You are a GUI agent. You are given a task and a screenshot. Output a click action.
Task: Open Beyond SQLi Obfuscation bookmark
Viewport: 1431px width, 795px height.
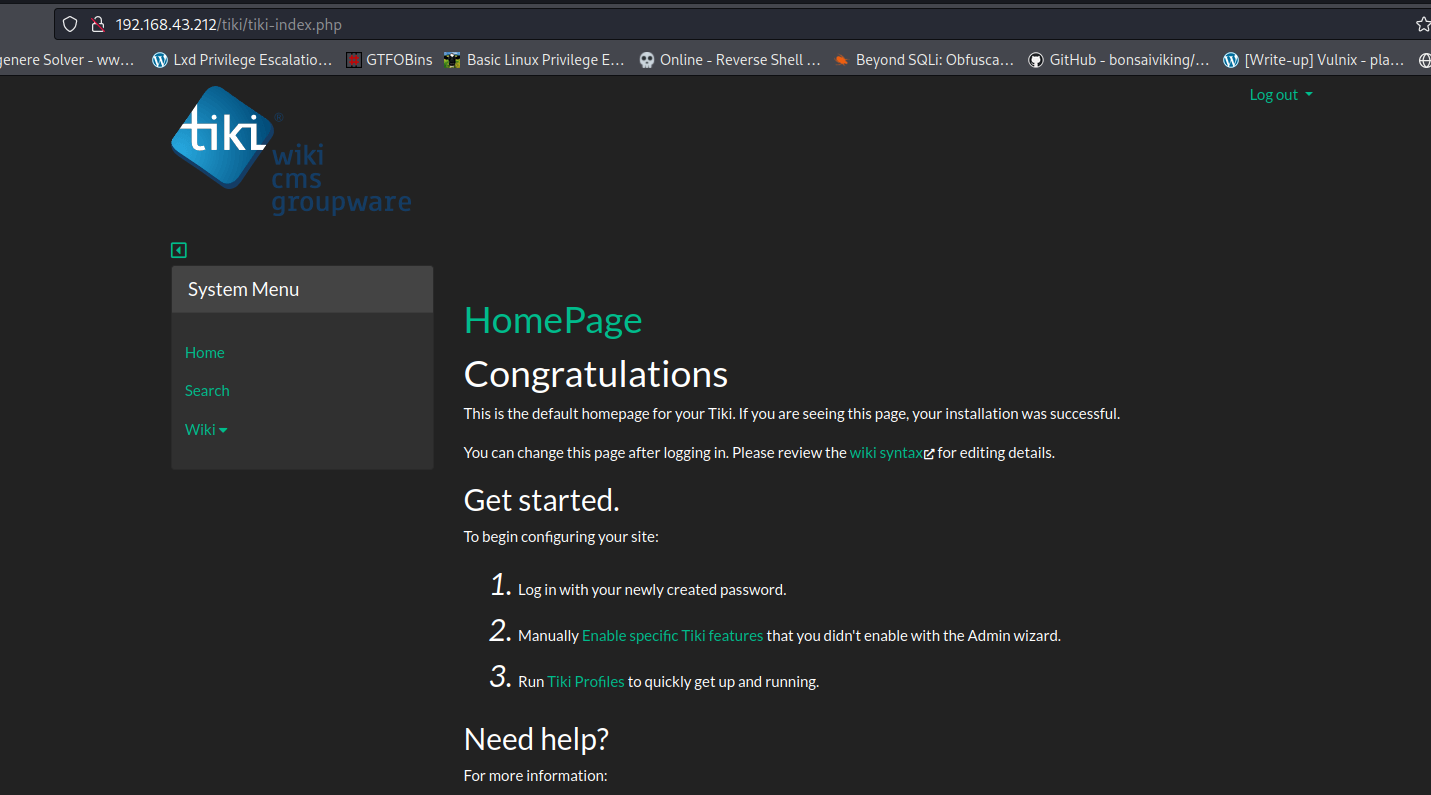(924, 60)
